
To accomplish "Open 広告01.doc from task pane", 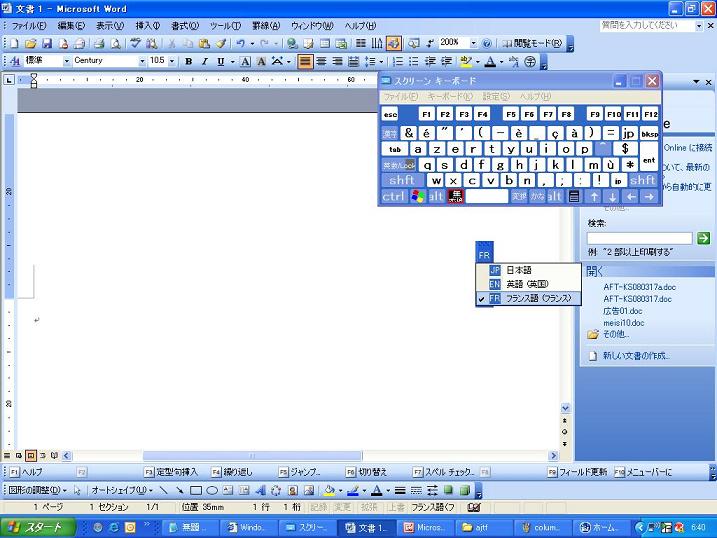I will 622,311.
